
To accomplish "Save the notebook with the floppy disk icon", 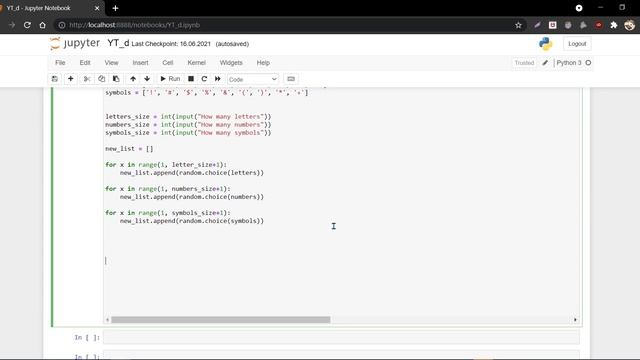I will coord(55,79).
